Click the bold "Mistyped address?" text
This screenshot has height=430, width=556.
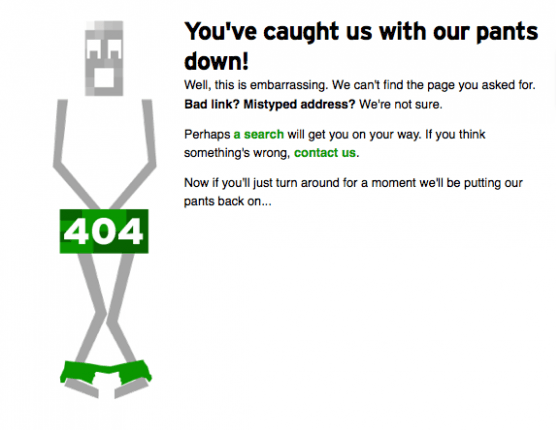299,105
